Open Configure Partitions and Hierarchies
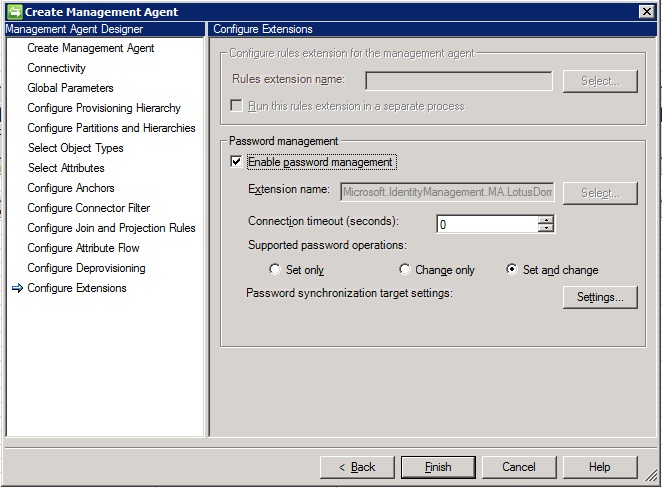 (111, 128)
